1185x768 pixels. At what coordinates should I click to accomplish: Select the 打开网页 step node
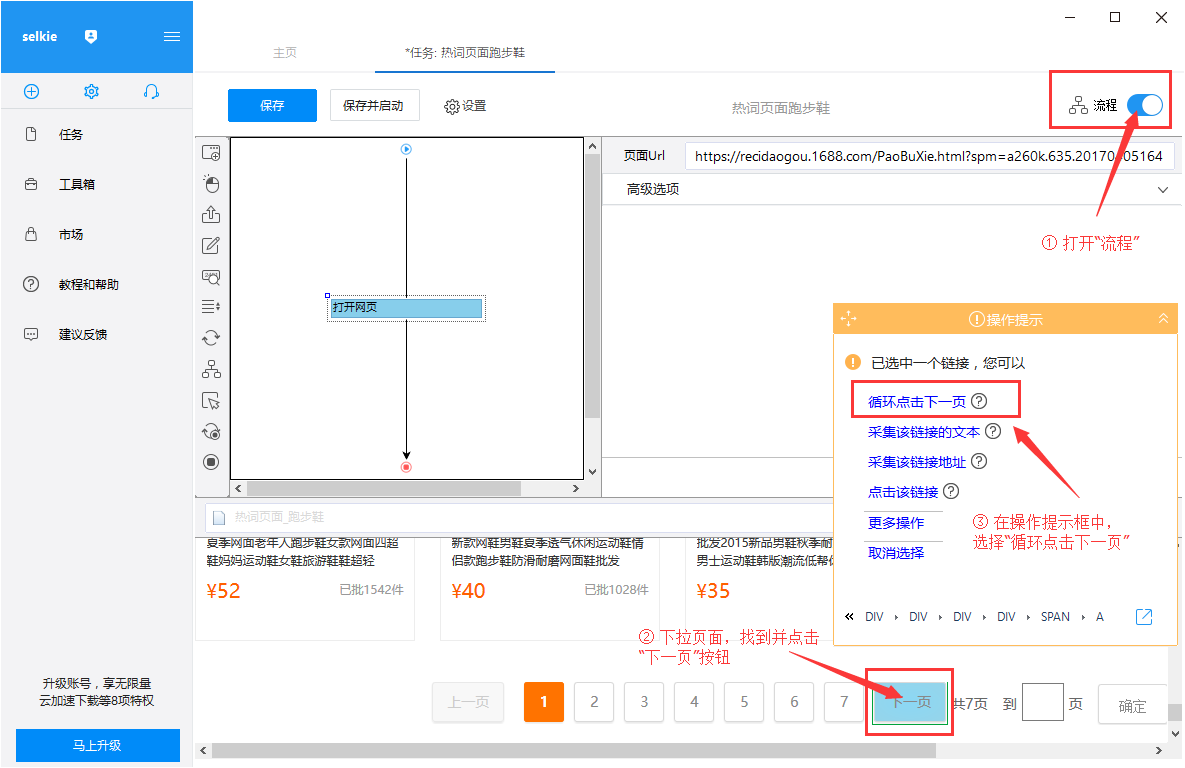406,308
